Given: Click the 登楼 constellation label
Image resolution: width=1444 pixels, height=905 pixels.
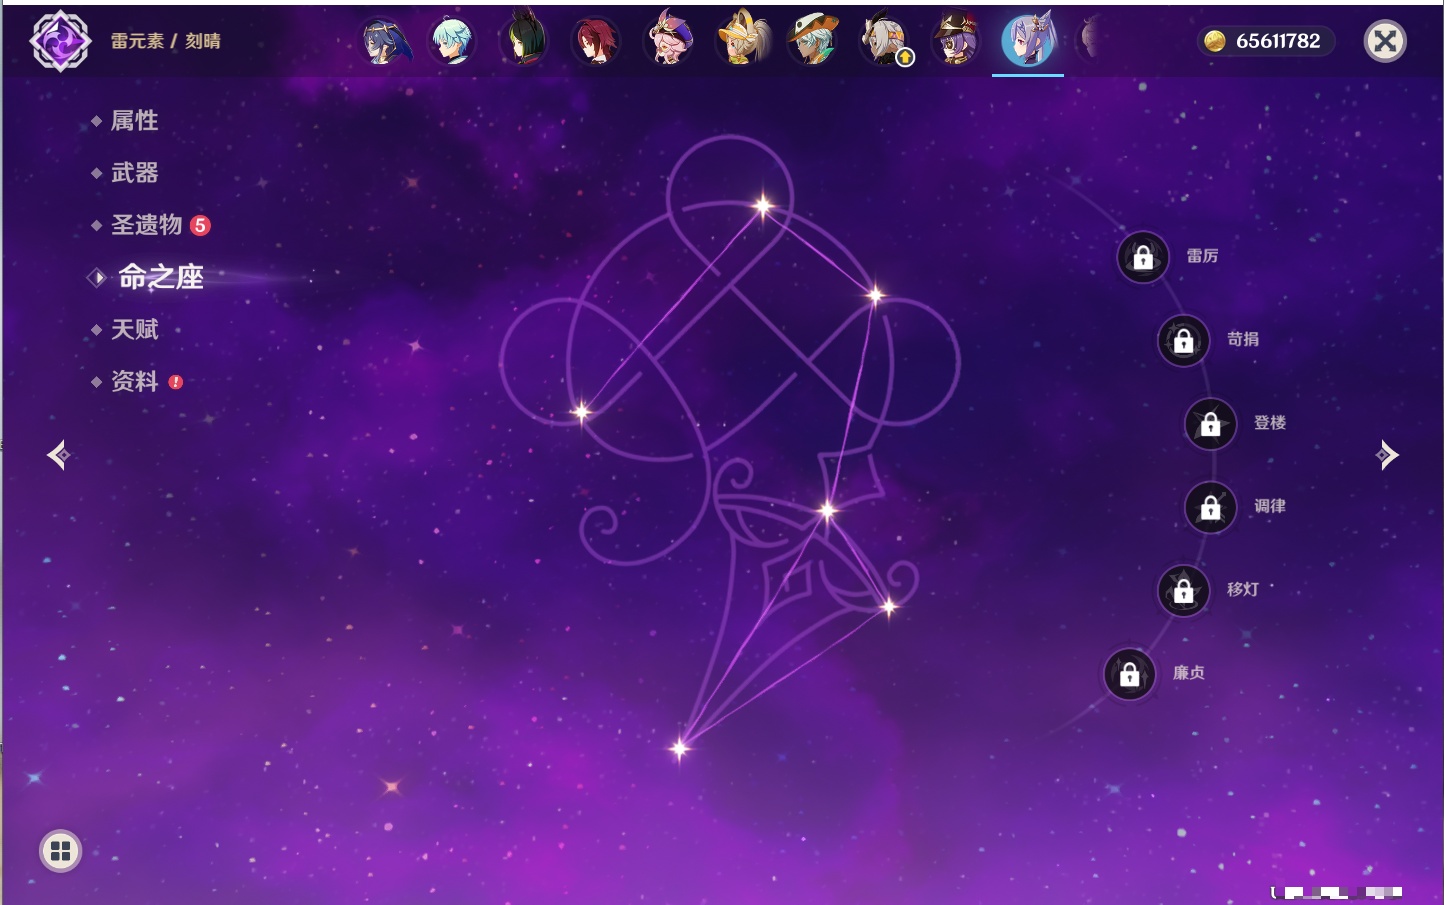Looking at the screenshot, I should coord(1270,422).
